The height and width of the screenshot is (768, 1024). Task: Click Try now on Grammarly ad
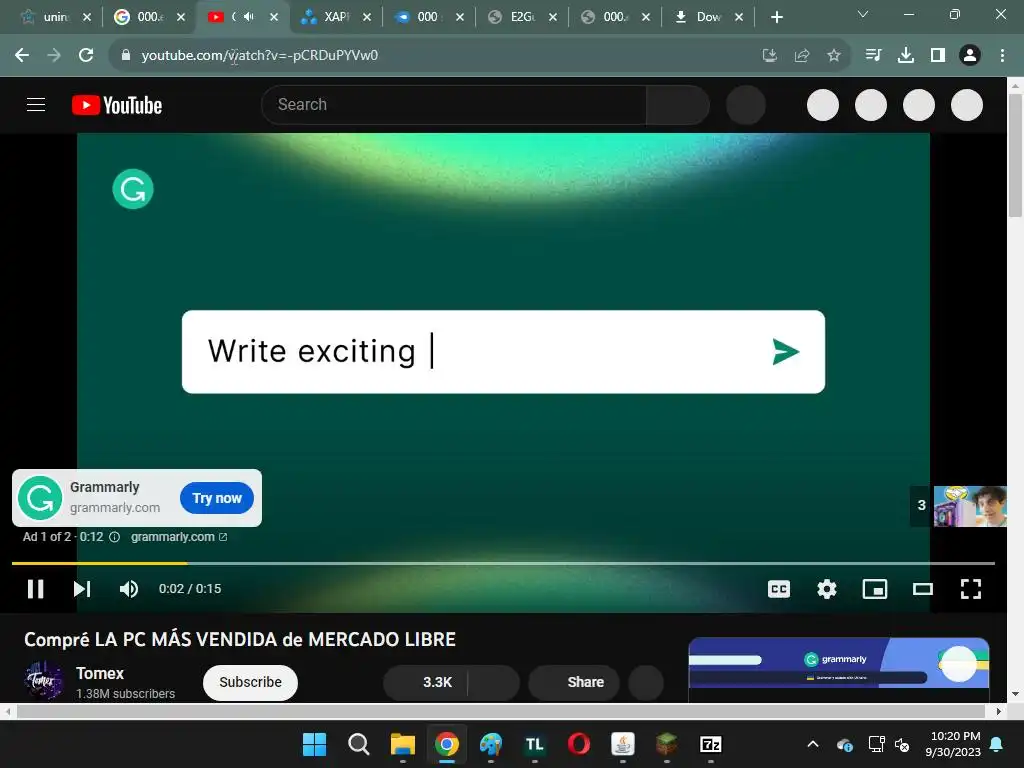point(217,498)
